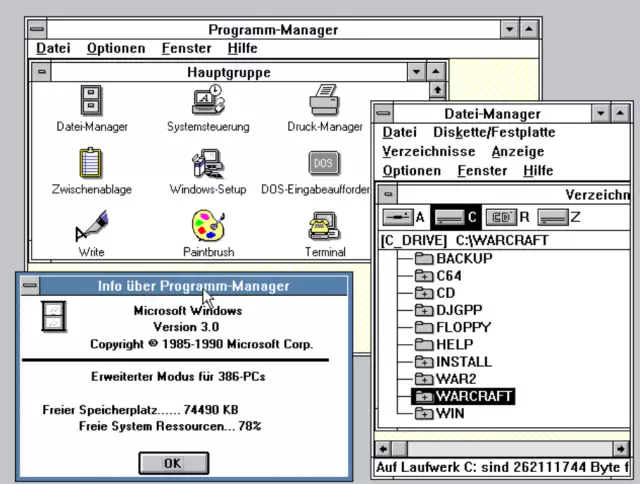Open Optionen menu in Programm-Manager
The height and width of the screenshot is (484, 640).
click(x=116, y=48)
